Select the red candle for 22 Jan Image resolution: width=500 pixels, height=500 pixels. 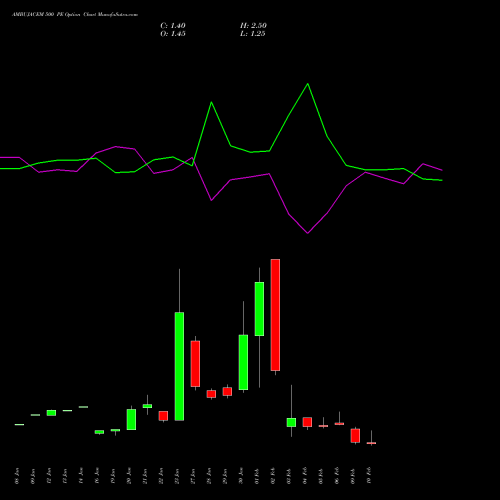coord(163,416)
